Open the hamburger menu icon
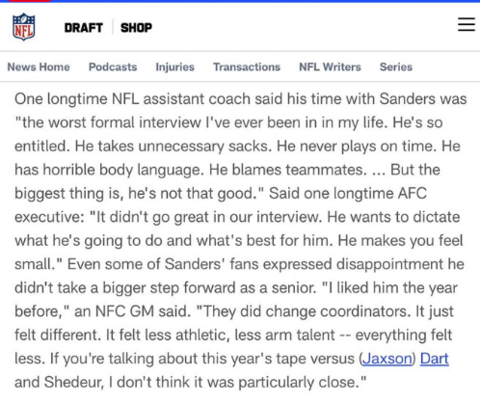480x403 pixels. pos(466,25)
